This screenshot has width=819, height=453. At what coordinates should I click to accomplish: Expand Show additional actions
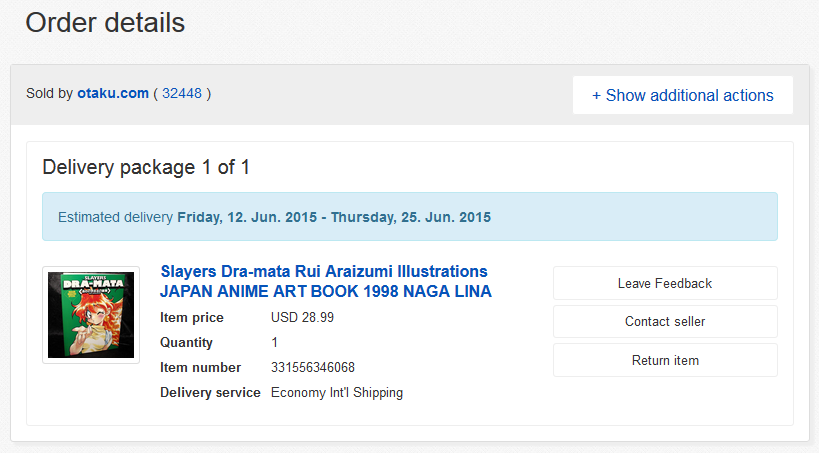682,96
